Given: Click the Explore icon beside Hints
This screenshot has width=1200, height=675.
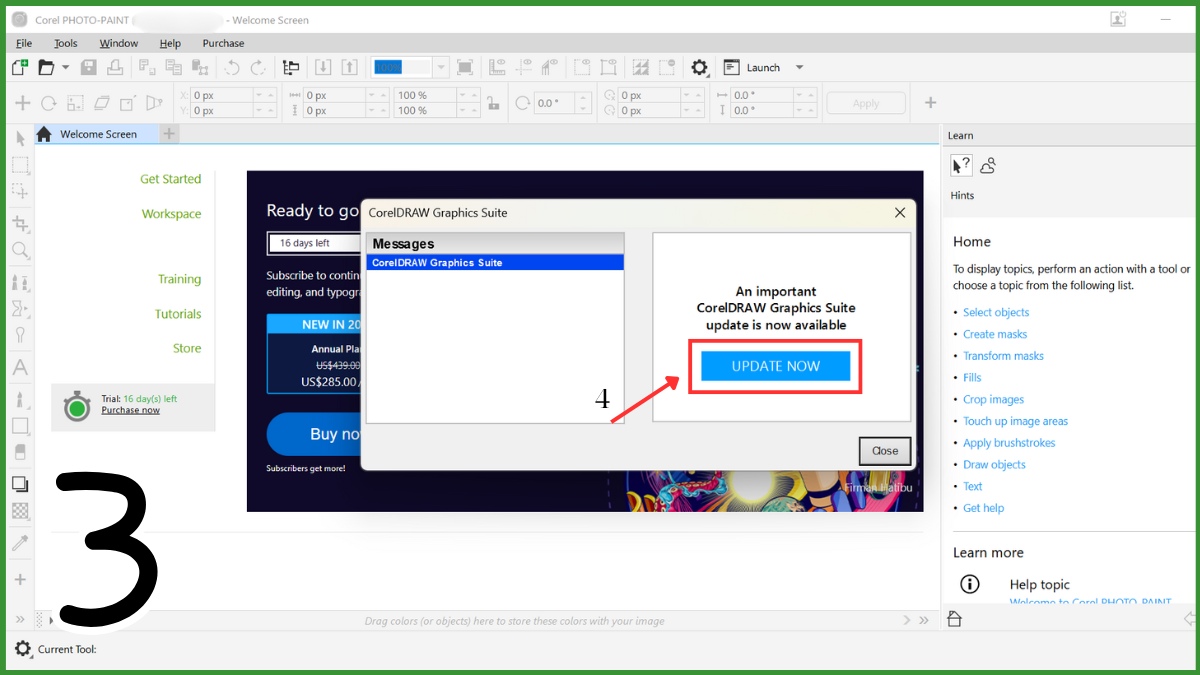Looking at the screenshot, I should pyautogui.click(x=988, y=165).
